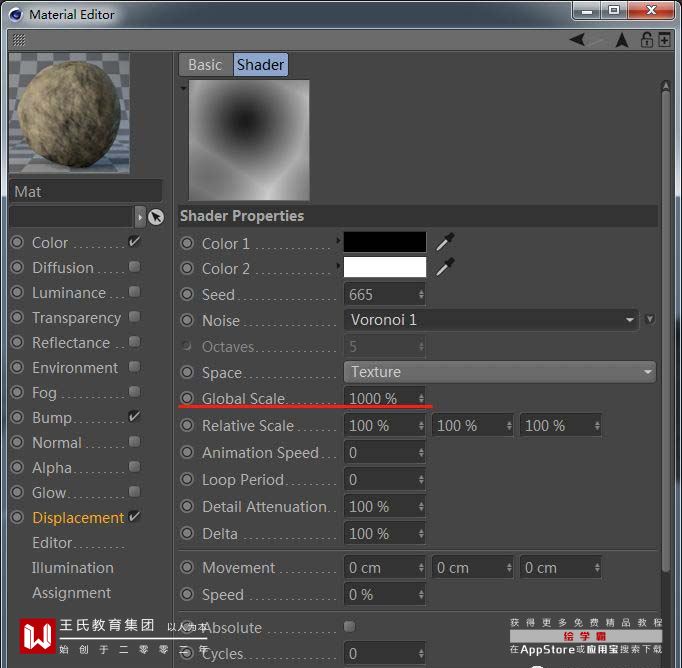Collapse the shader preview triangle
Viewport: 682px width, 668px height.
pyautogui.click(x=184, y=88)
